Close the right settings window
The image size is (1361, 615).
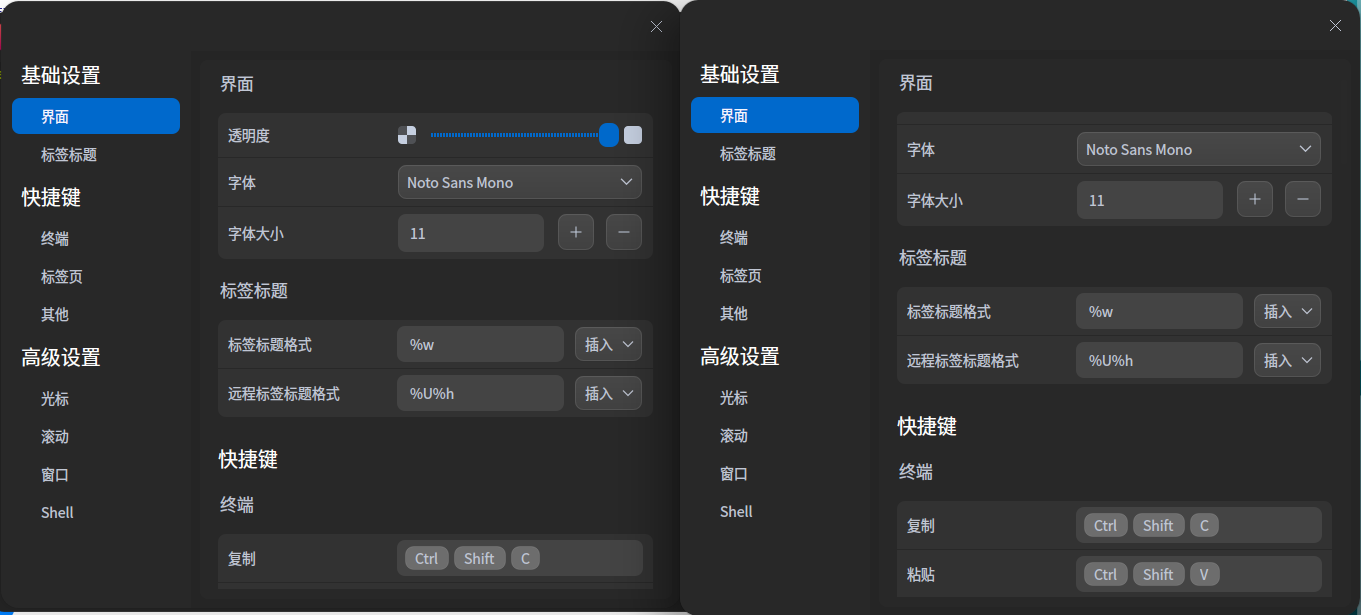point(1335,26)
